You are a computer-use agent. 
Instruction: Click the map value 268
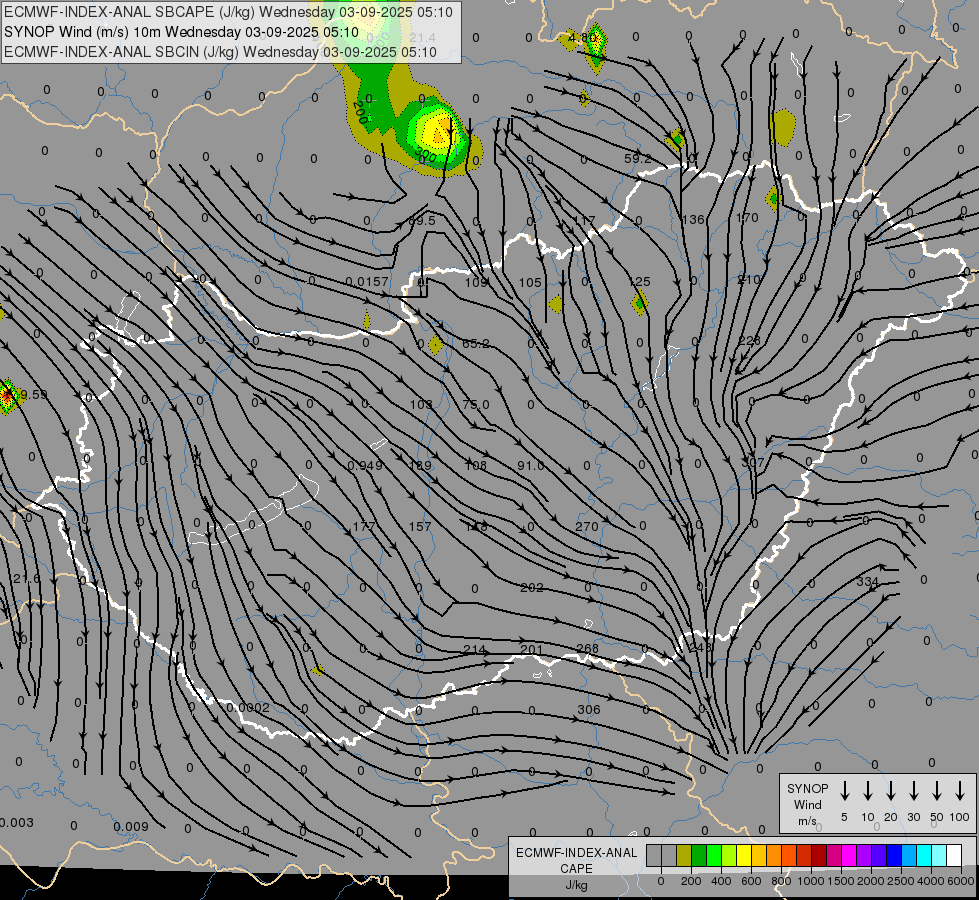pyautogui.click(x=588, y=648)
